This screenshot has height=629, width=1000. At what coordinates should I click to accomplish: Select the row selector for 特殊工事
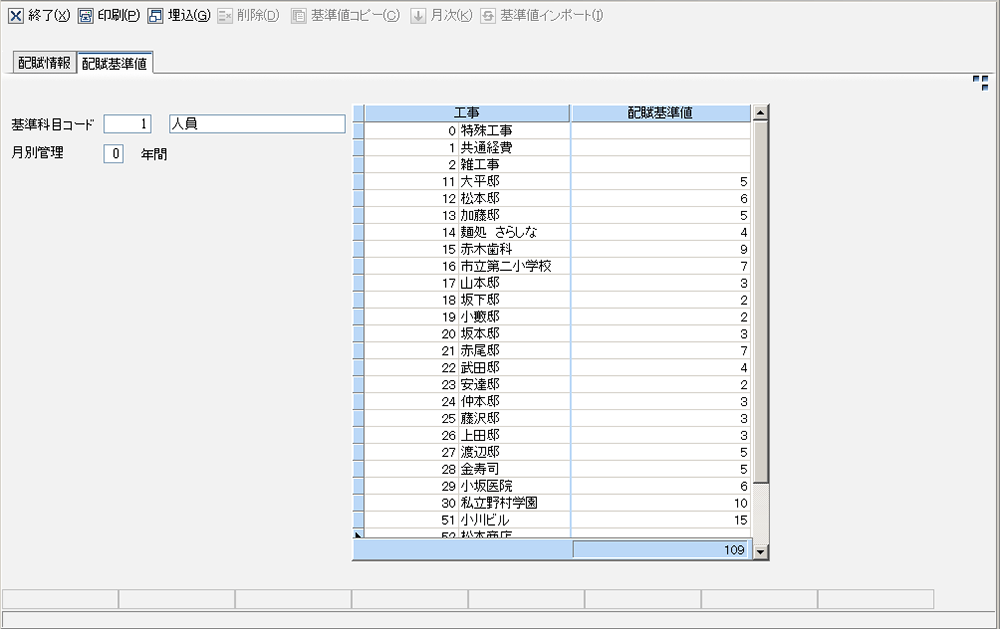point(359,131)
